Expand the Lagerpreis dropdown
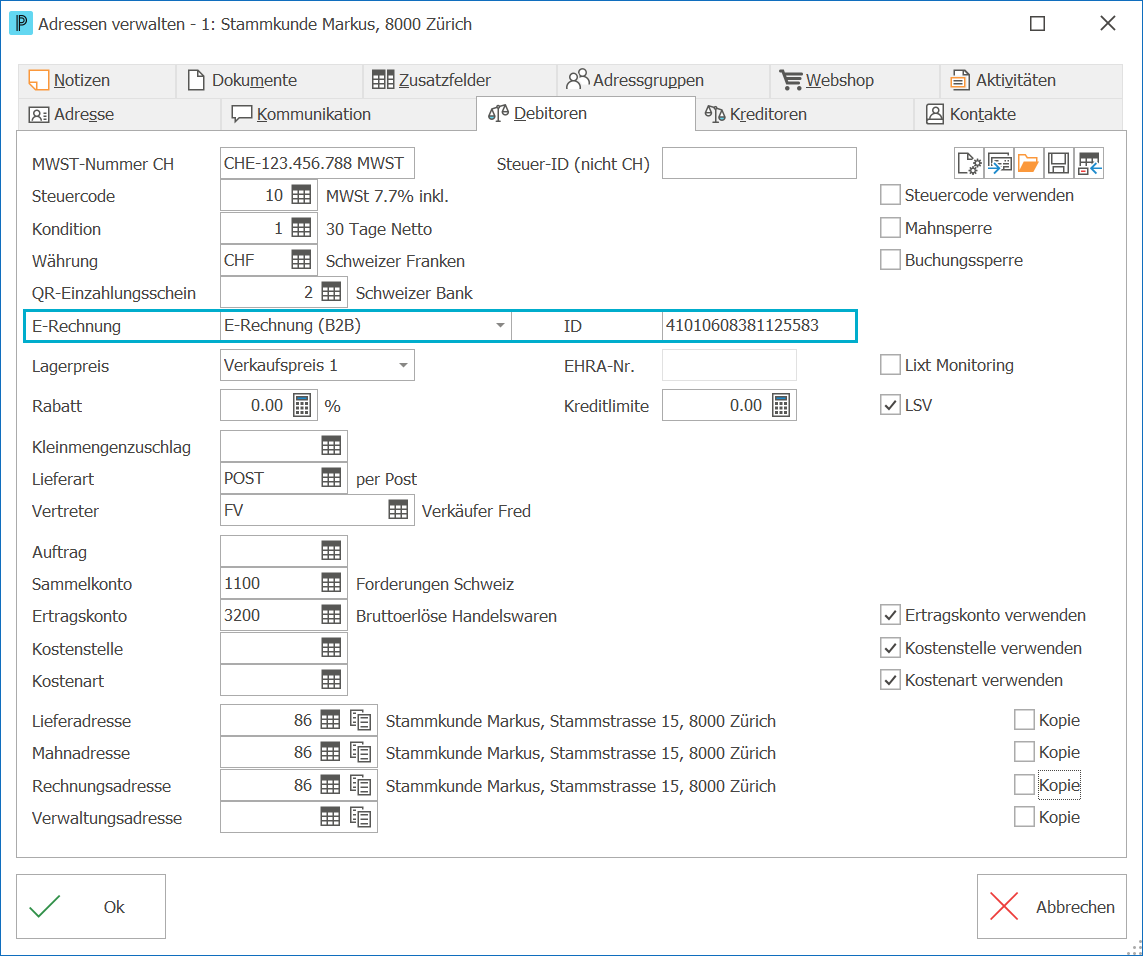 (x=403, y=365)
